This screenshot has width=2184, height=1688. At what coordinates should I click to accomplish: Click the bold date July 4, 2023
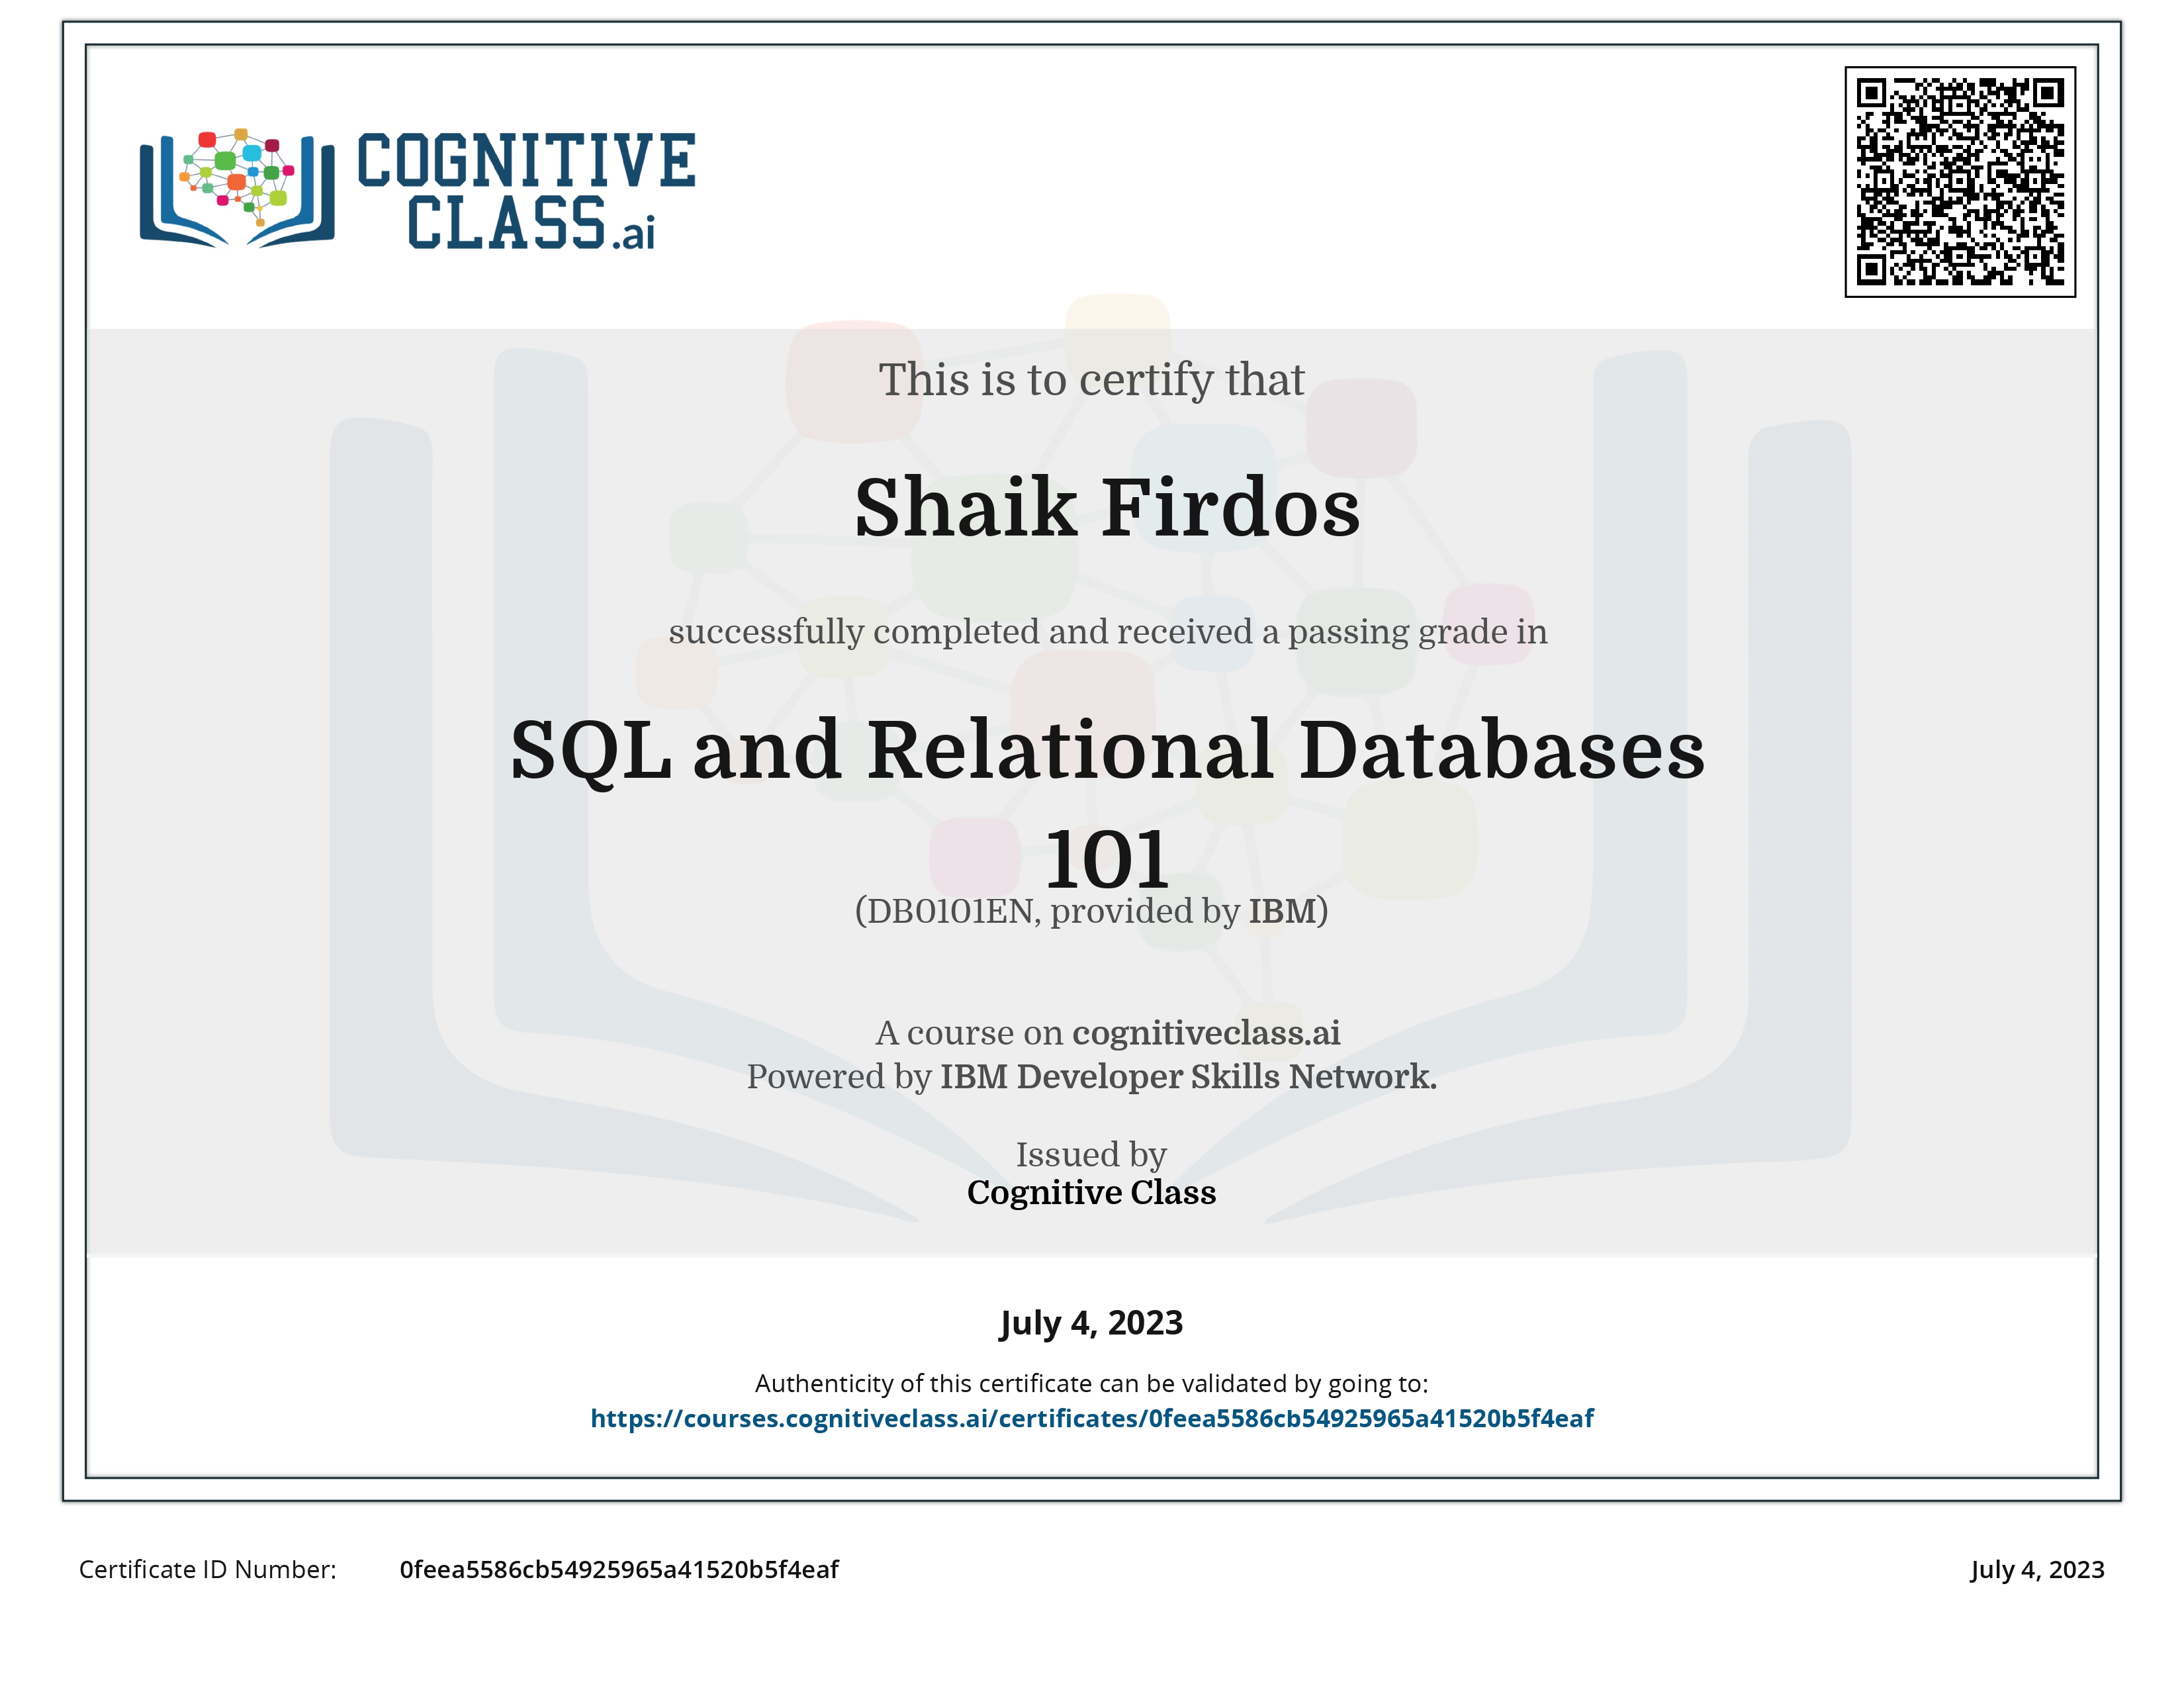point(1091,1323)
